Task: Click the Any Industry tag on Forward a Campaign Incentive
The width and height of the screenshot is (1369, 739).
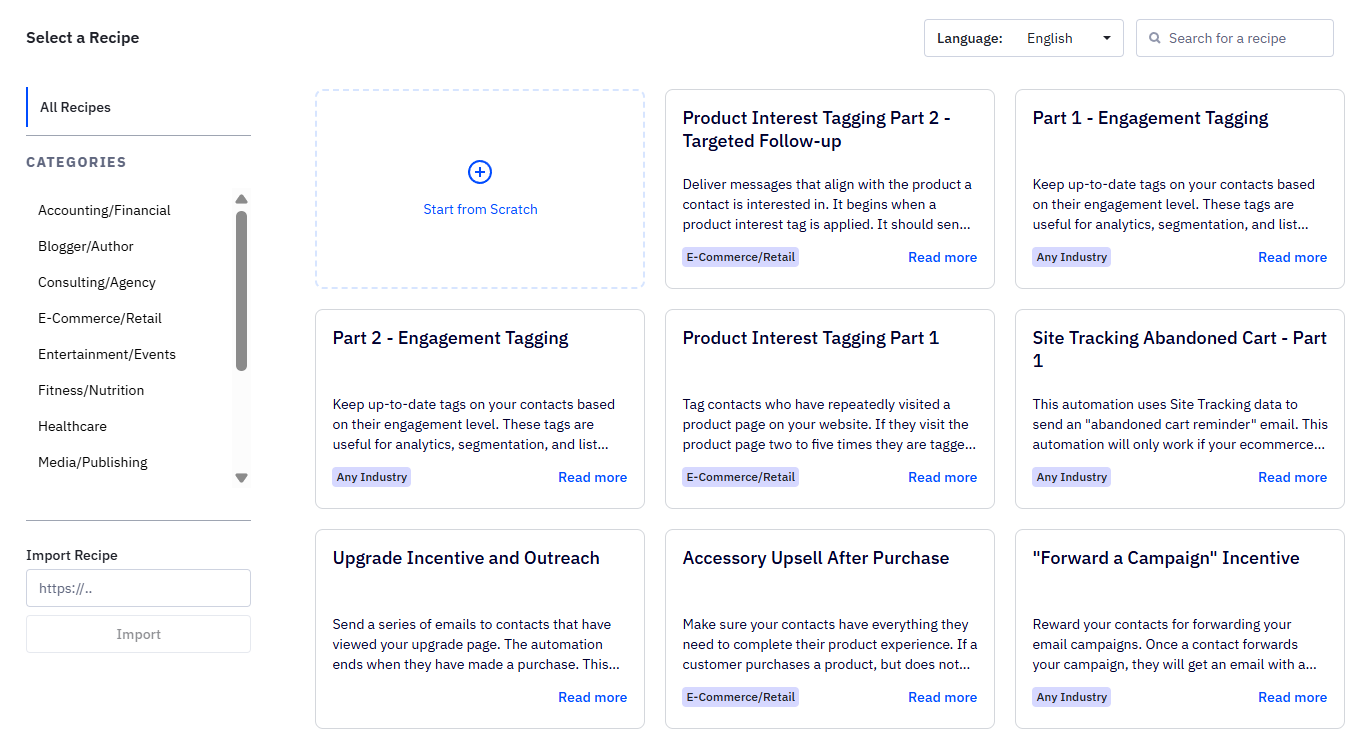Action: pos(1071,697)
